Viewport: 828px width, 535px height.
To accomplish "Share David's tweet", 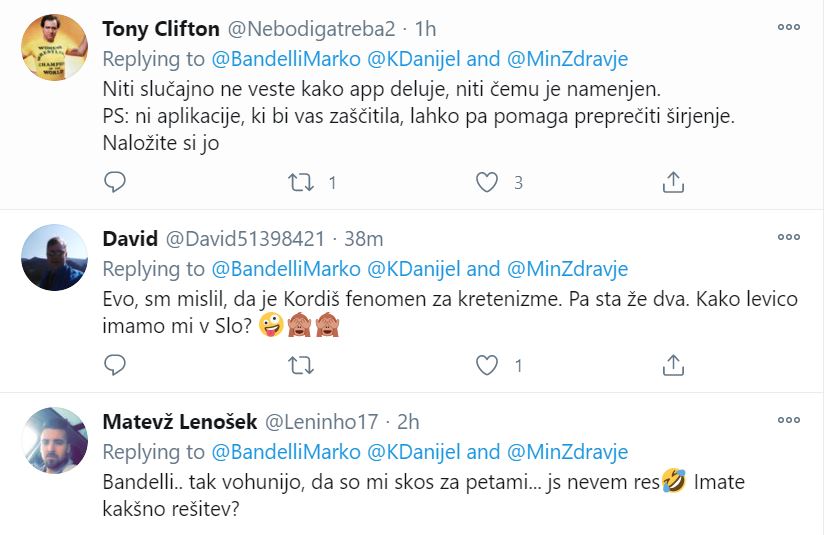I will 673,366.
